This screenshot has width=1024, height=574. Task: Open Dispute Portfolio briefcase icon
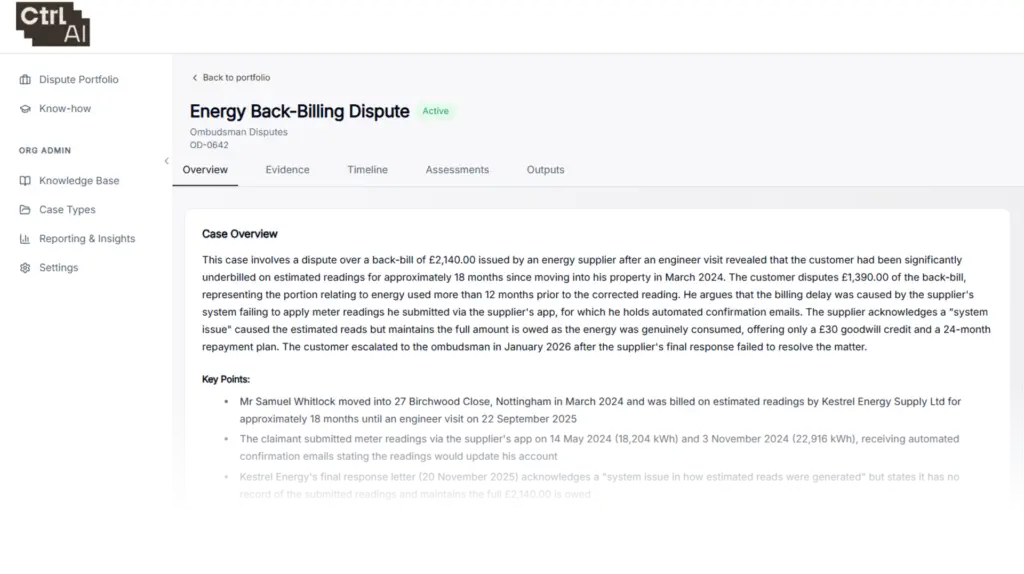tap(25, 80)
